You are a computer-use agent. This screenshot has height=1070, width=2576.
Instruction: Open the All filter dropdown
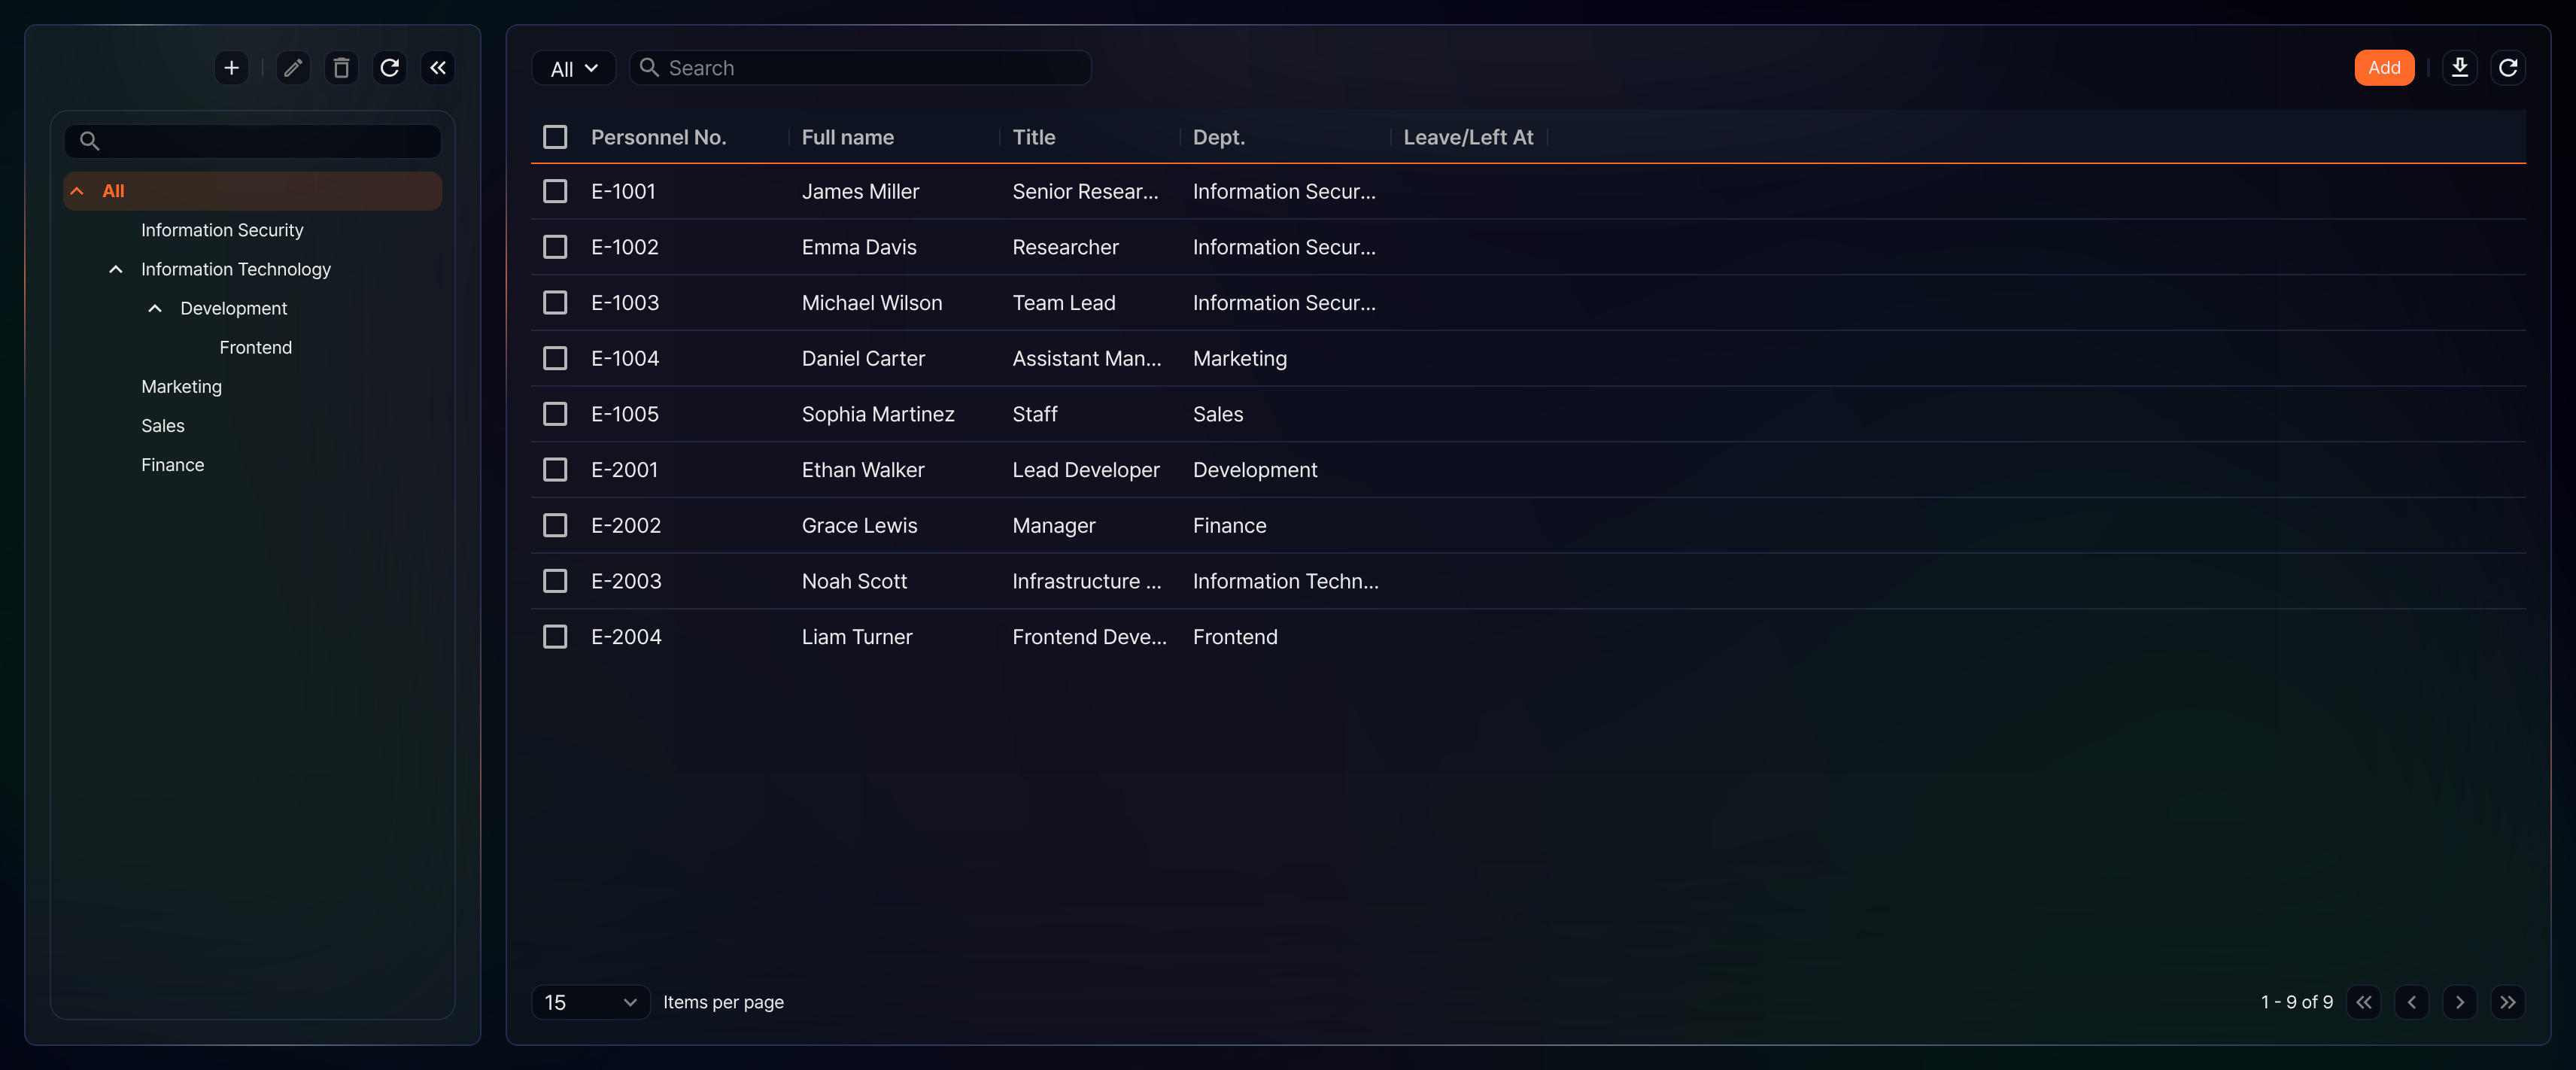(x=574, y=68)
